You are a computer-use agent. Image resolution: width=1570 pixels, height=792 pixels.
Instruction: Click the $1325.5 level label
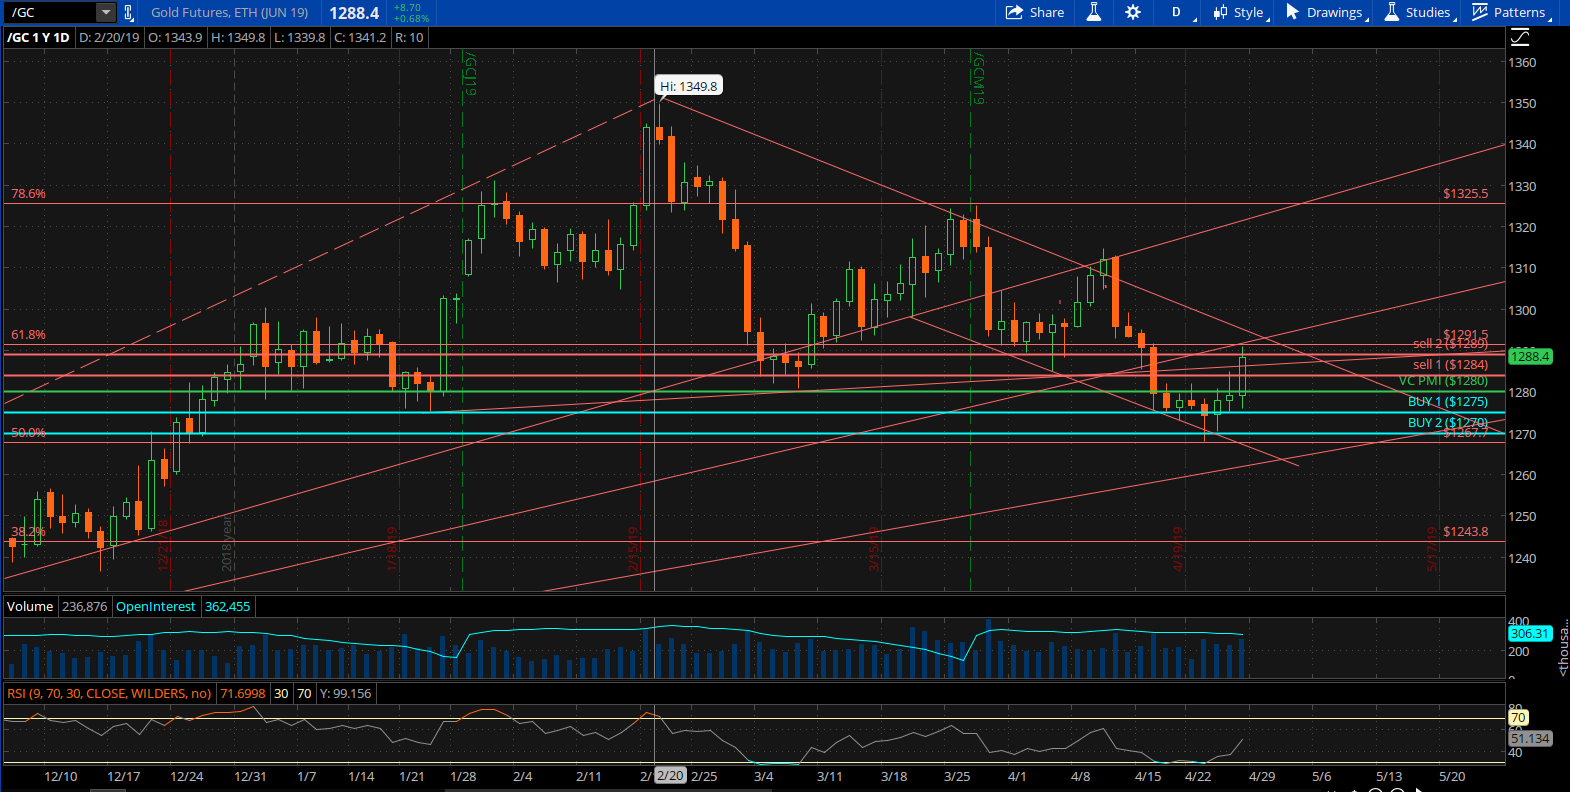click(1465, 194)
